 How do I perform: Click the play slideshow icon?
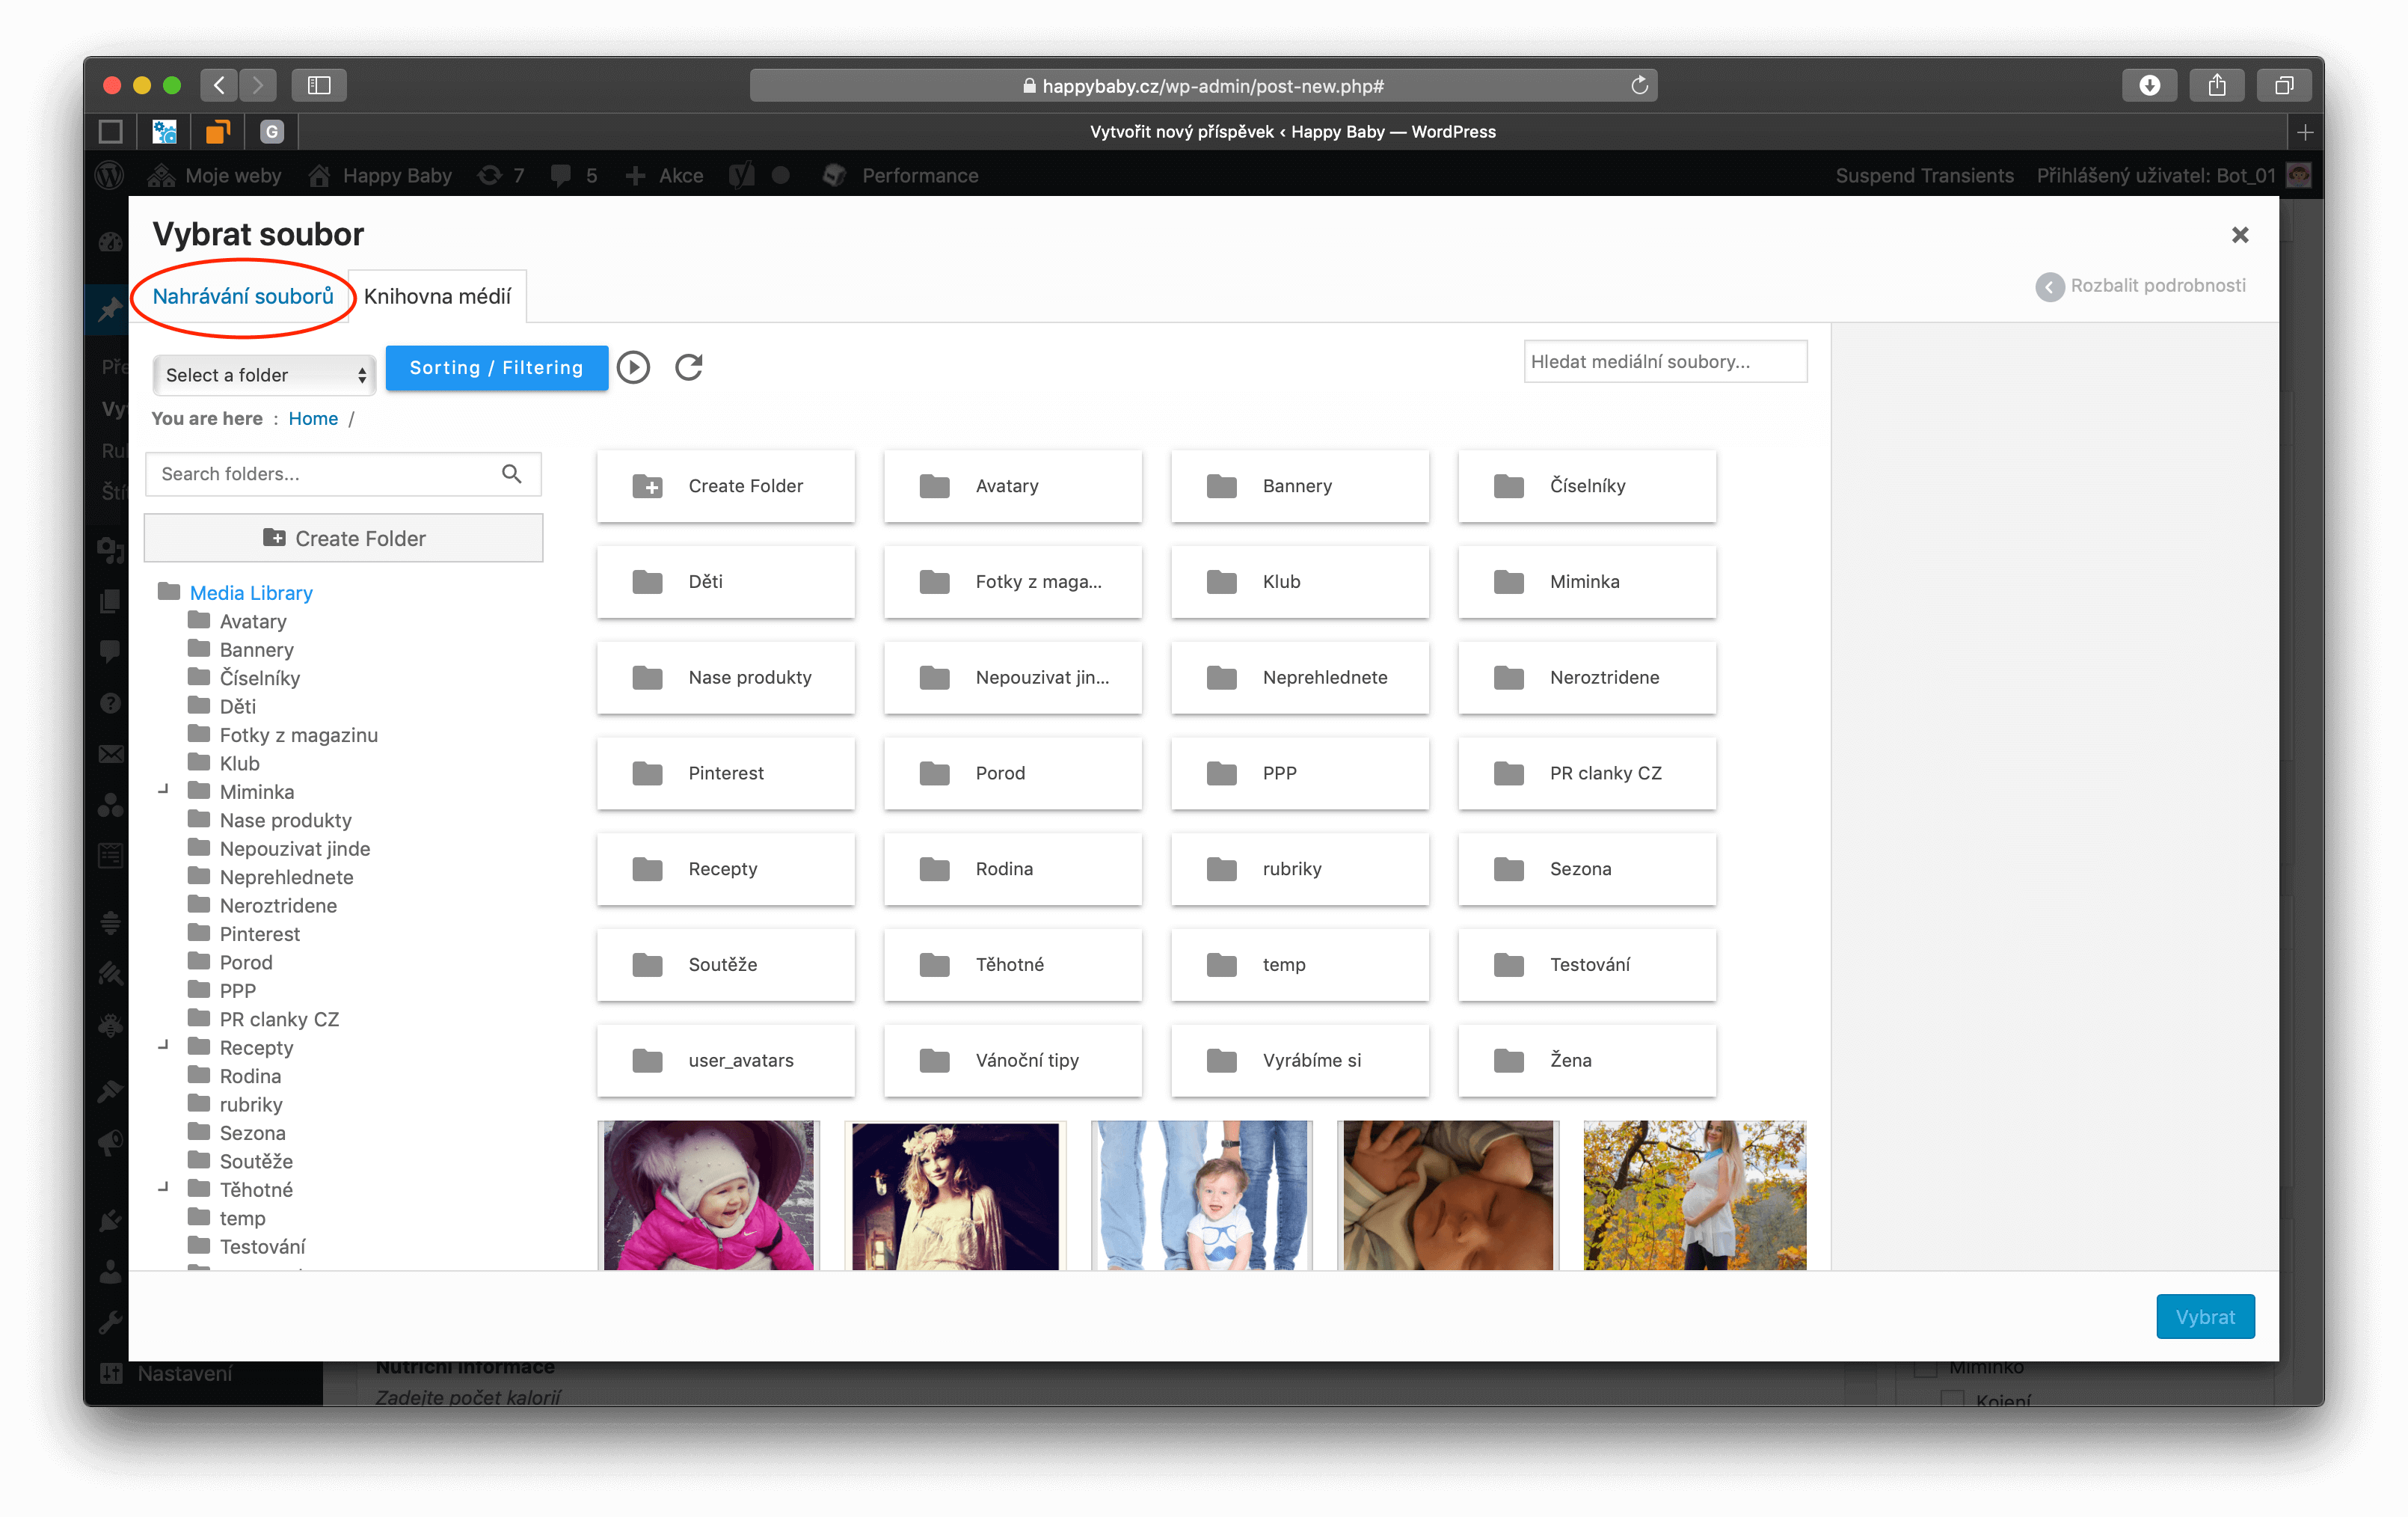pyautogui.click(x=633, y=368)
